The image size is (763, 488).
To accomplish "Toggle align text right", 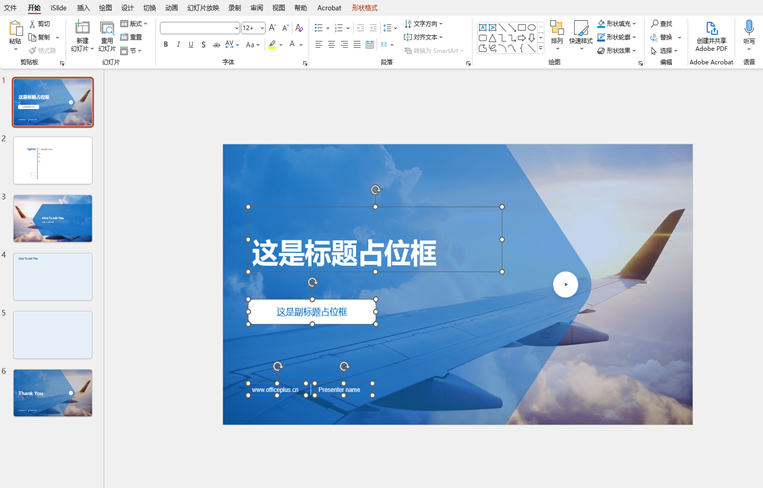I will pyautogui.click(x=344, y=44).
